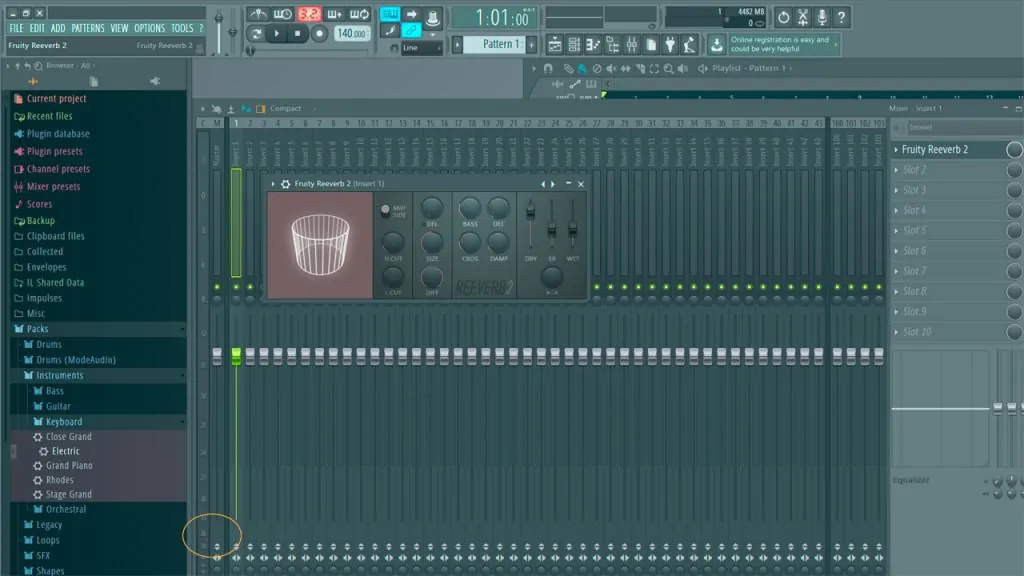Click the Pattern 1 selector button
Image resolution: width=1024 pixels, height=576 pixels.
(500, 44)
